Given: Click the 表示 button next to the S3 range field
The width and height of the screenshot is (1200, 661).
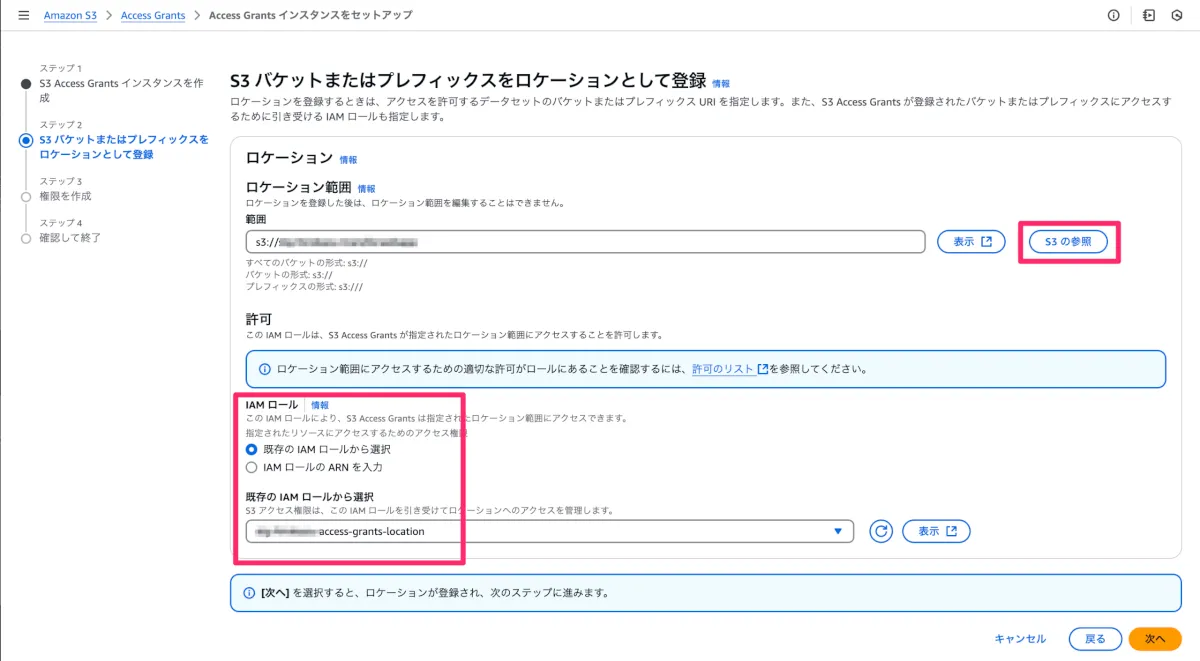Looking at the screenshot, I should click(971, 241).
